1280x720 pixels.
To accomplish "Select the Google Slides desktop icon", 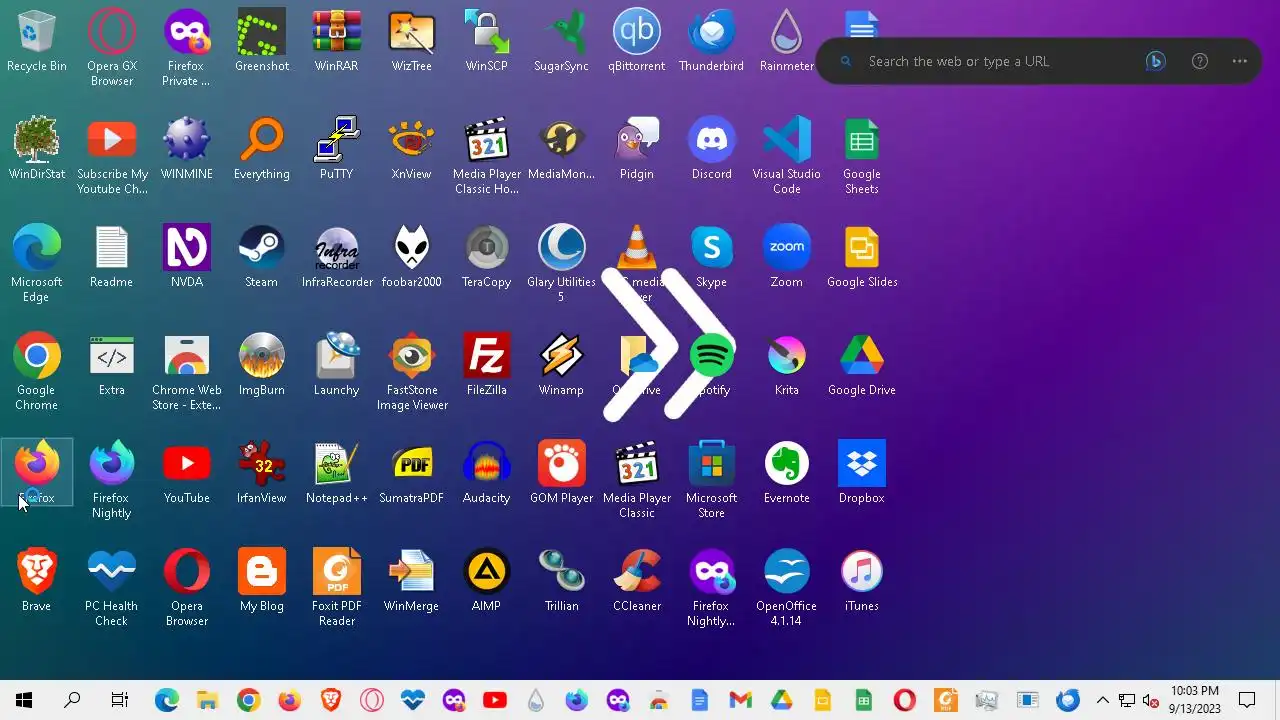I will (861, 258).
